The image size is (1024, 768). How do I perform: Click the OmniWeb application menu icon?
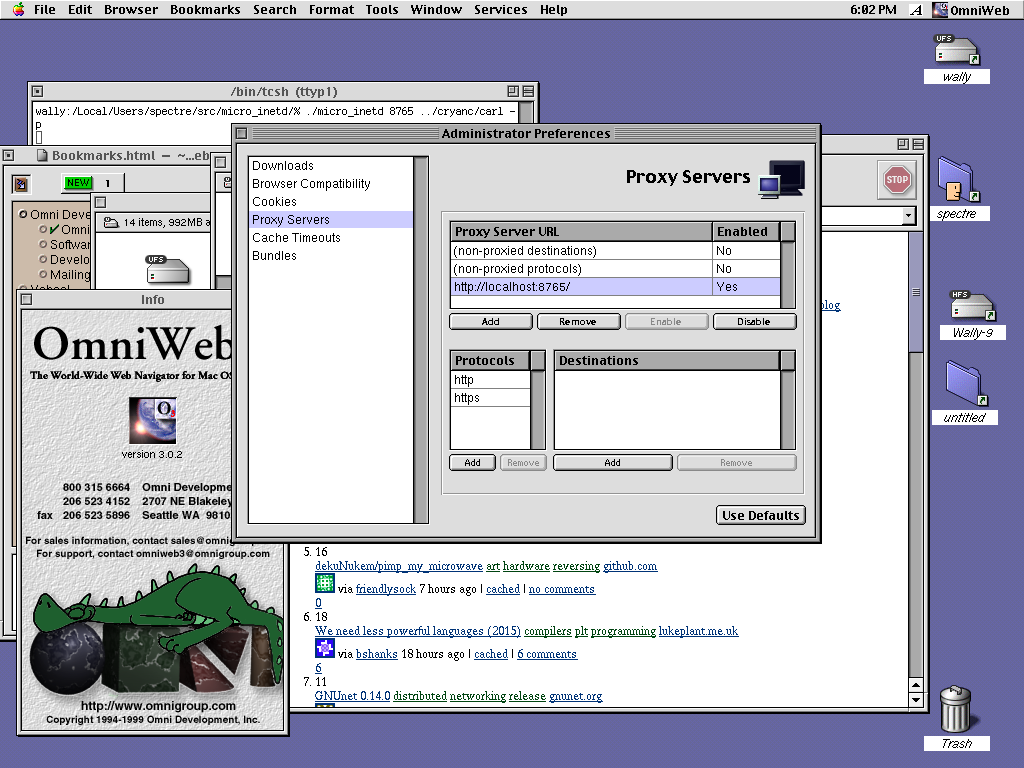pyautogui.click(x=940, y=9)
